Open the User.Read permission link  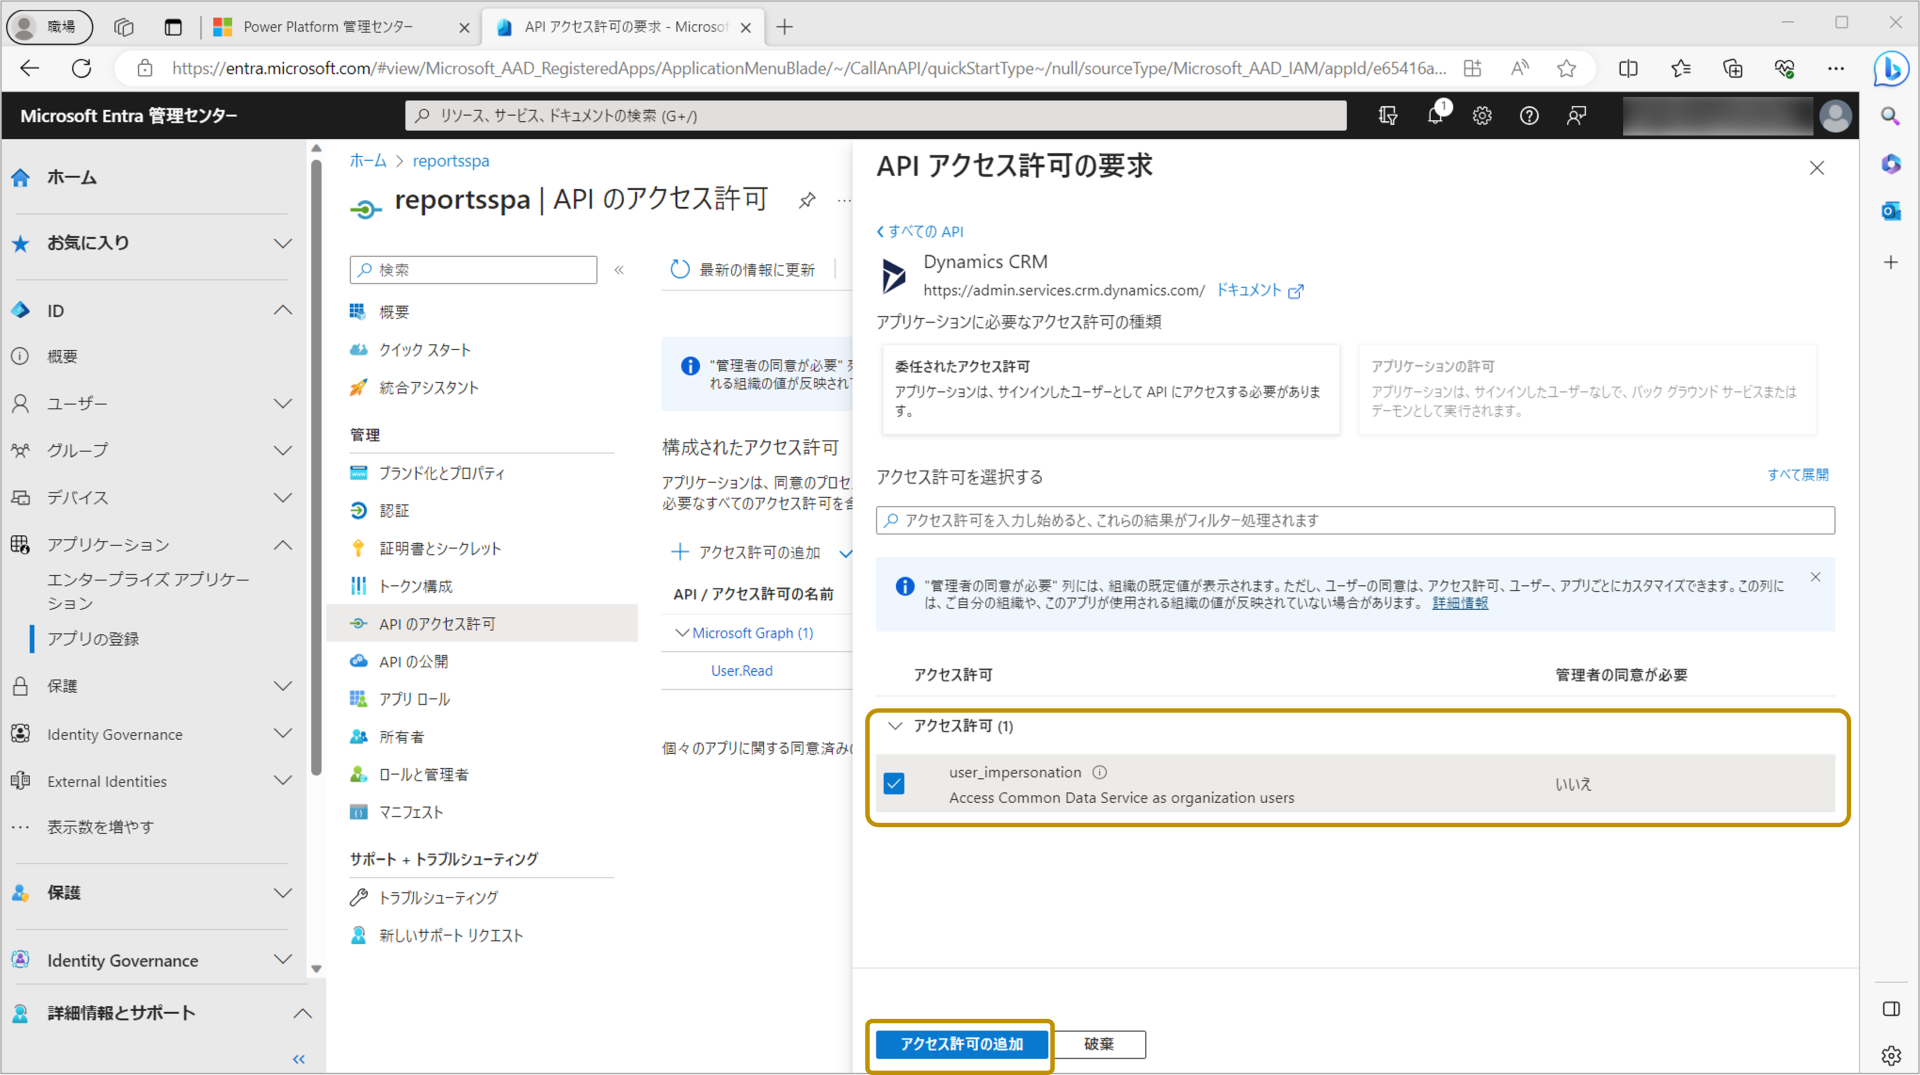coord(741,671)
